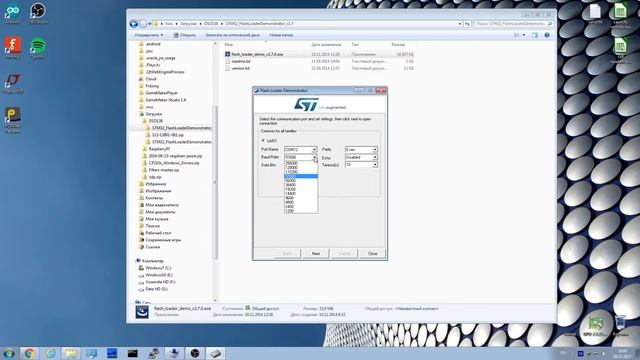Open OBS icon in taskbar

point(195,353)
